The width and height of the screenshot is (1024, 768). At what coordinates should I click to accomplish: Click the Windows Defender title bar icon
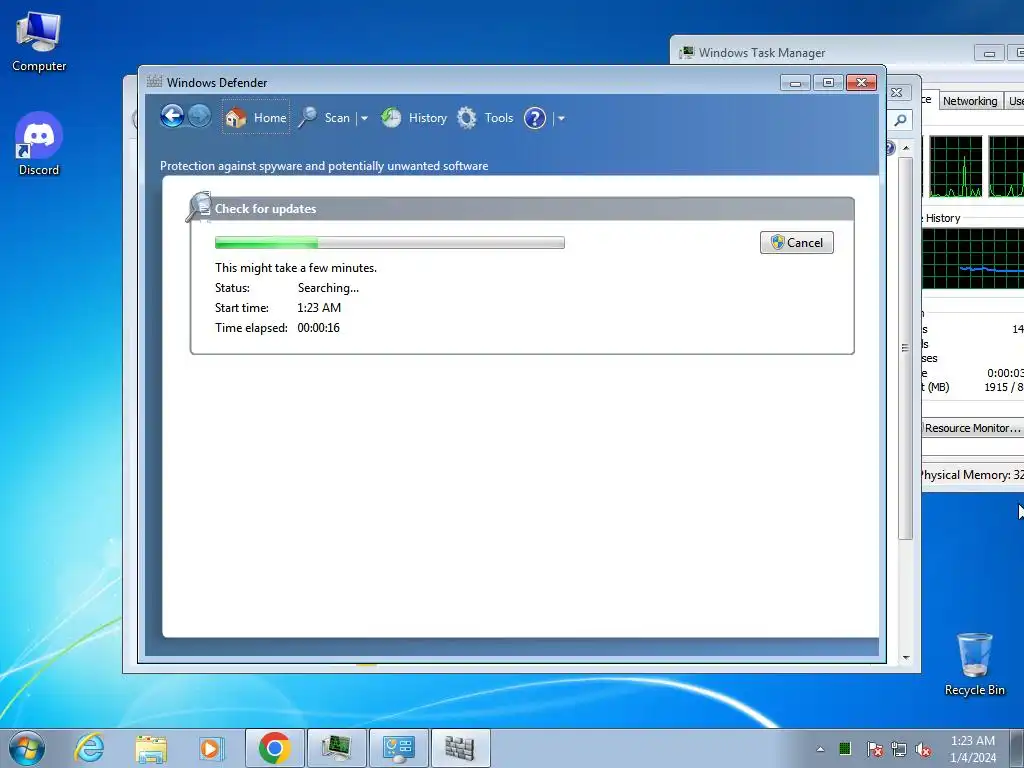pyautogui.click(x=154, y=82)
